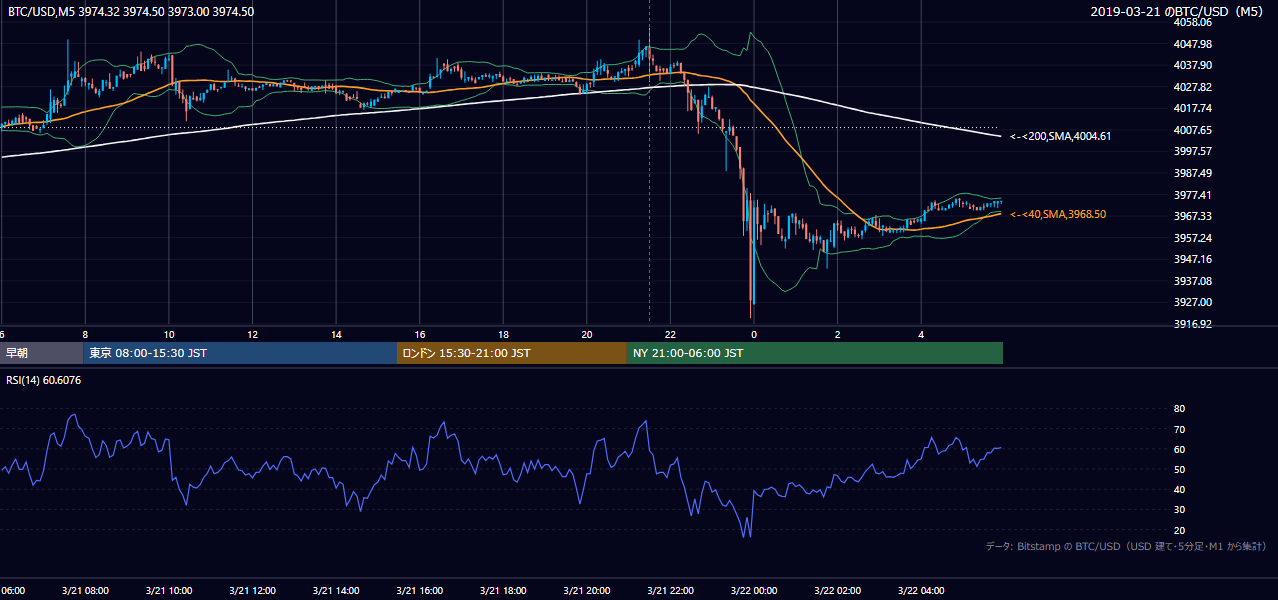Screen dimensions: 1278x600
Task: Click date label 3/22 00:00
Action: (754, 591)
